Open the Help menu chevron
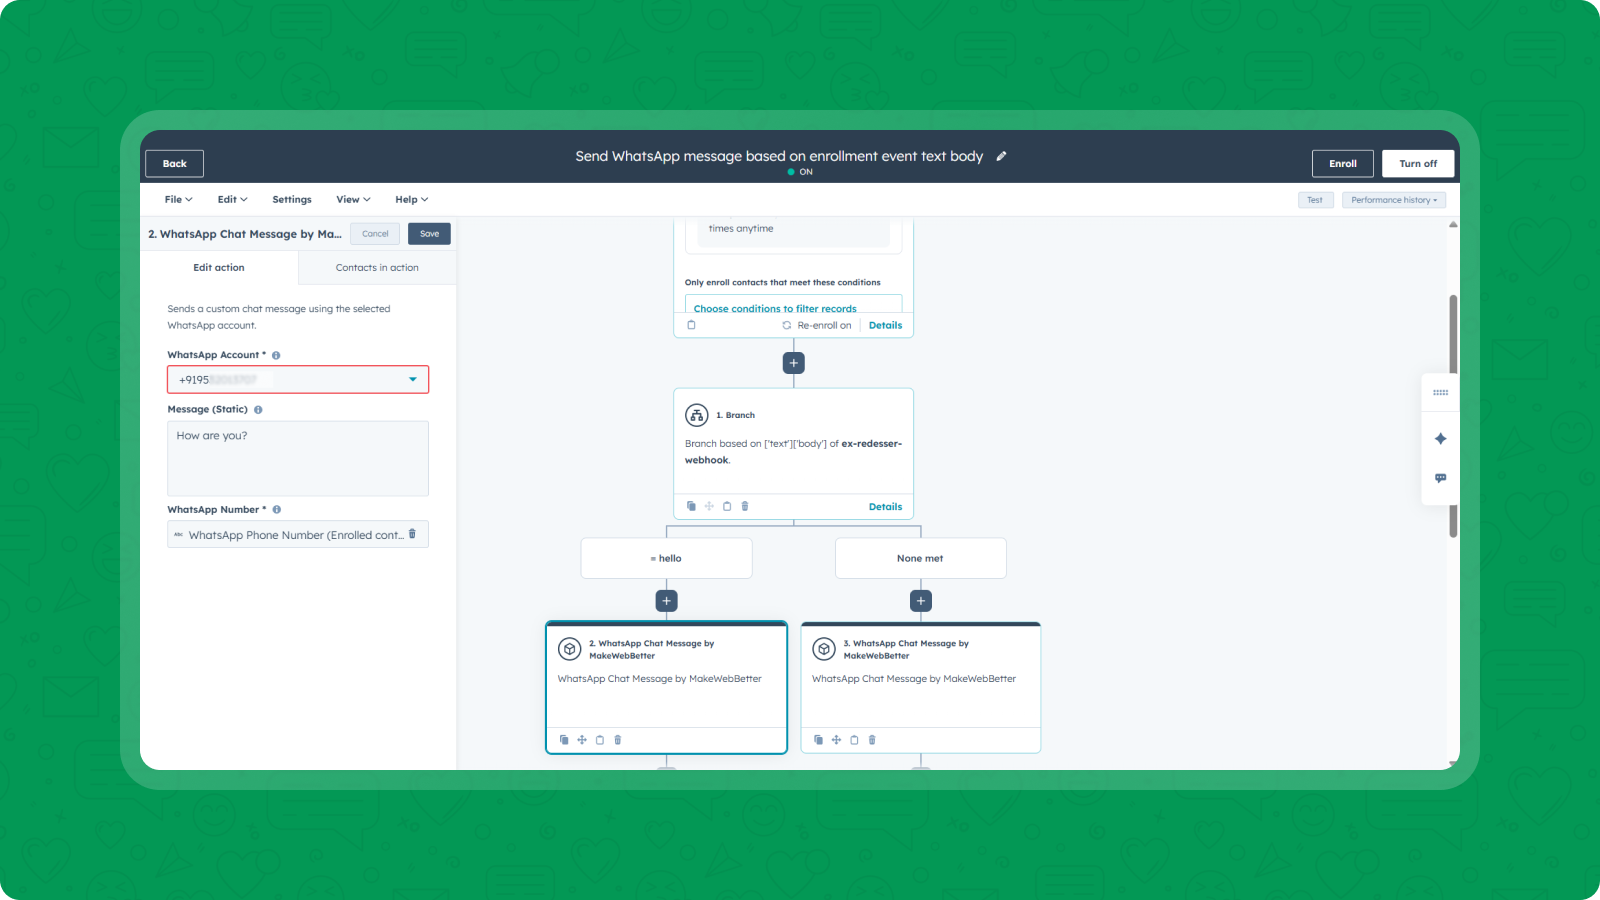1600x900 pixels. tap(424, 199)
